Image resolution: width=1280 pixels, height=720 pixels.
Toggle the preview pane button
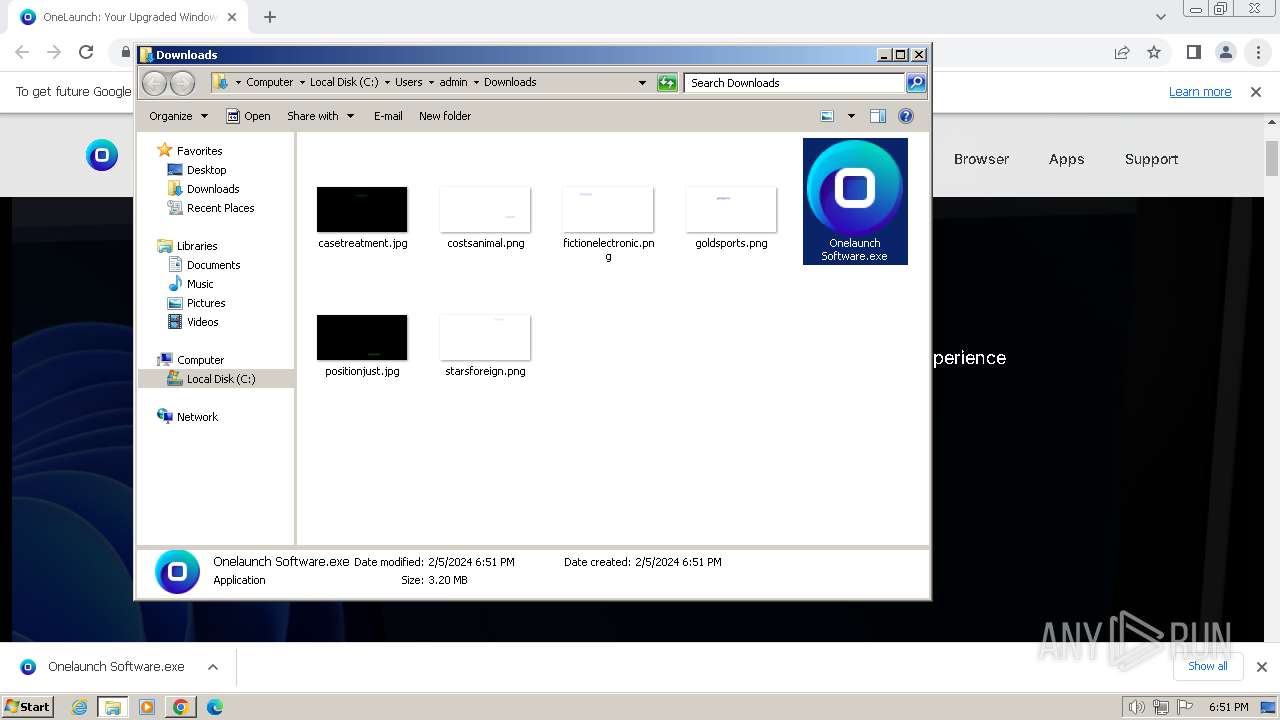pyautogui.click(x=878, y=116)
